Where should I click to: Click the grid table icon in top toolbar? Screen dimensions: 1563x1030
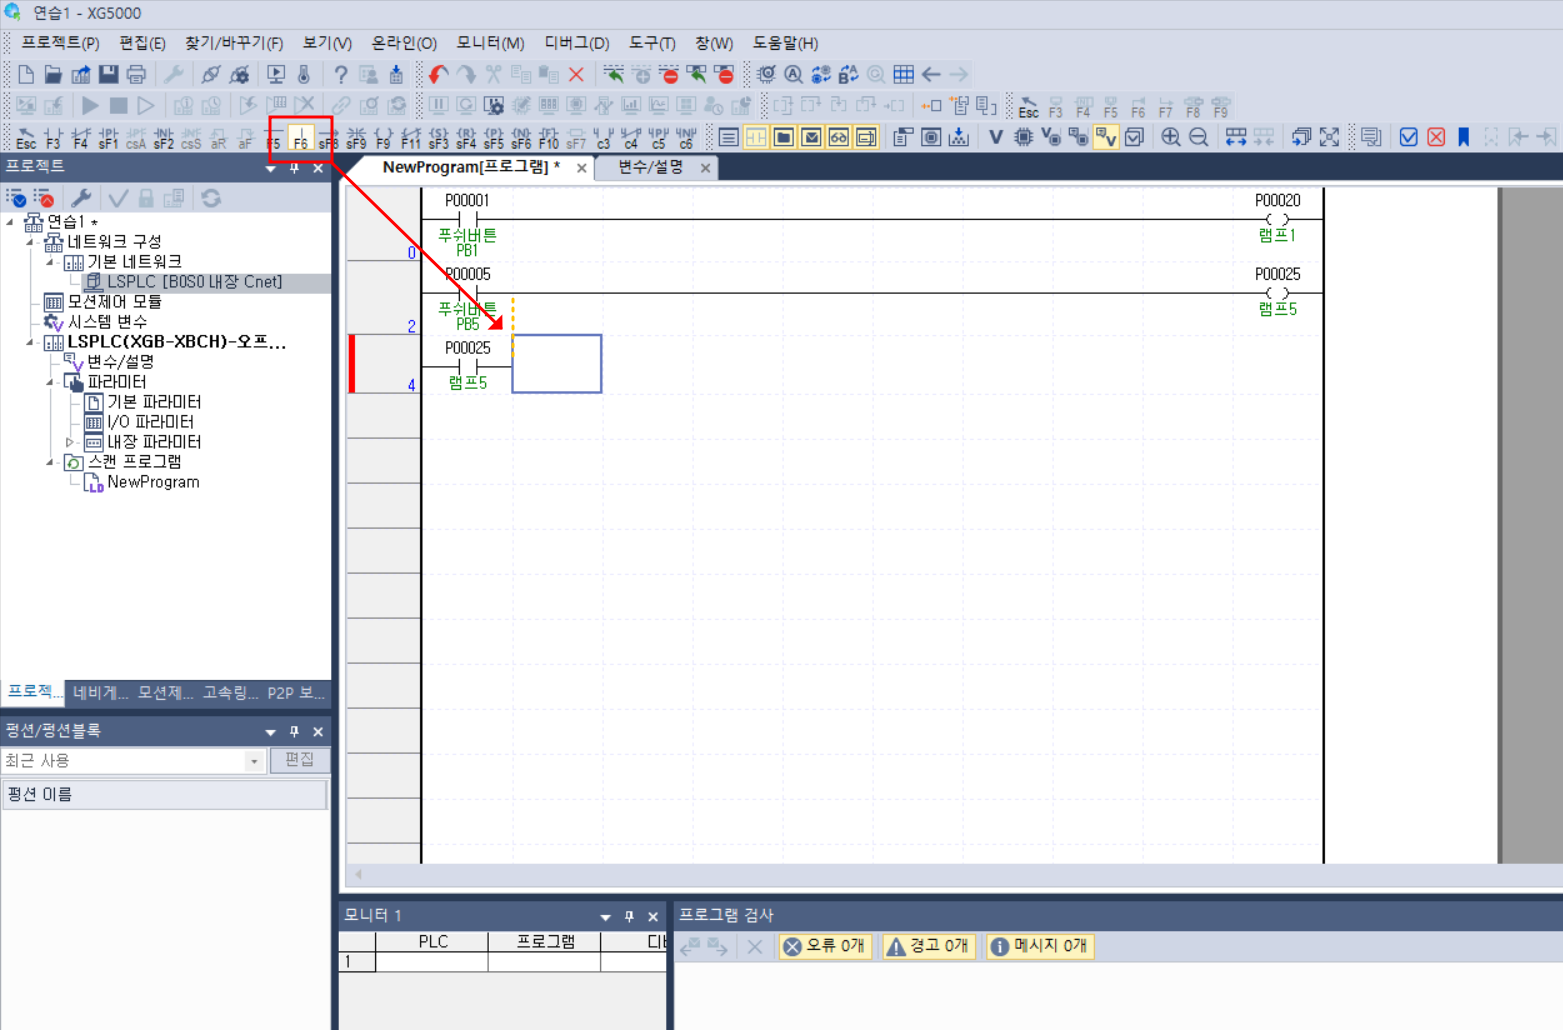[x=903, y=75]
